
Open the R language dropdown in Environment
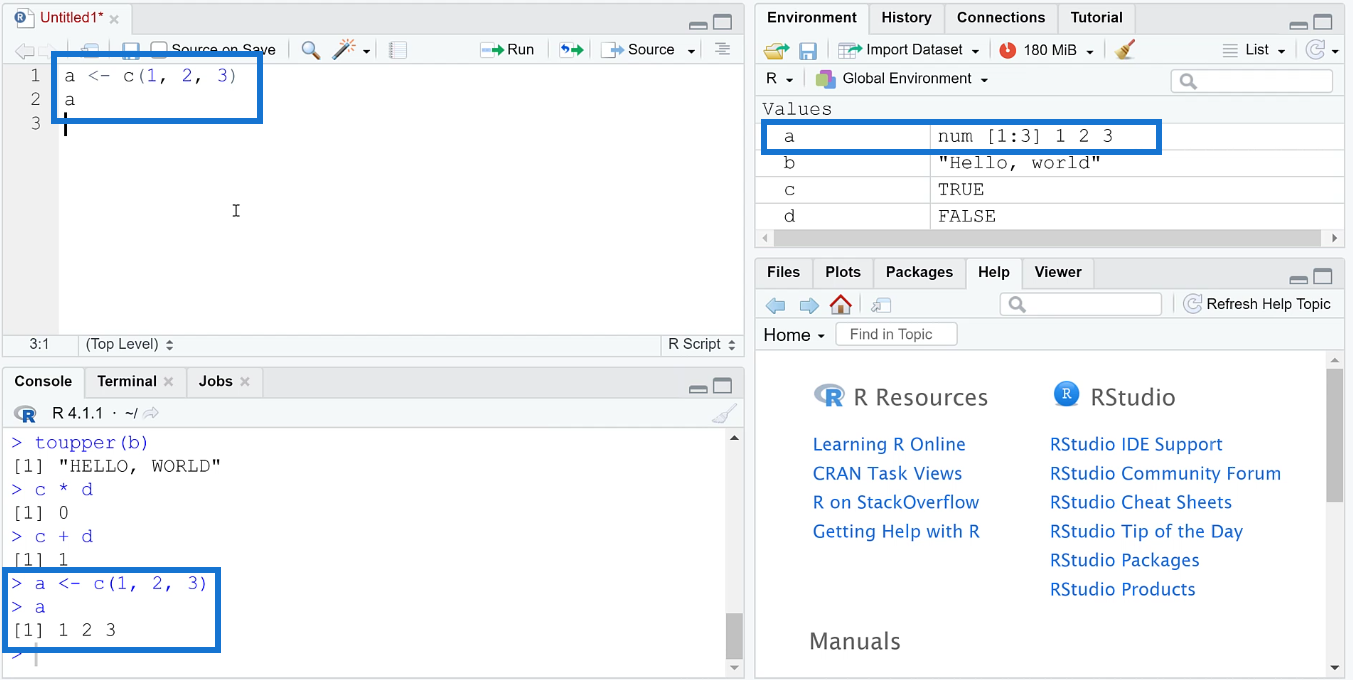(779, 79)
